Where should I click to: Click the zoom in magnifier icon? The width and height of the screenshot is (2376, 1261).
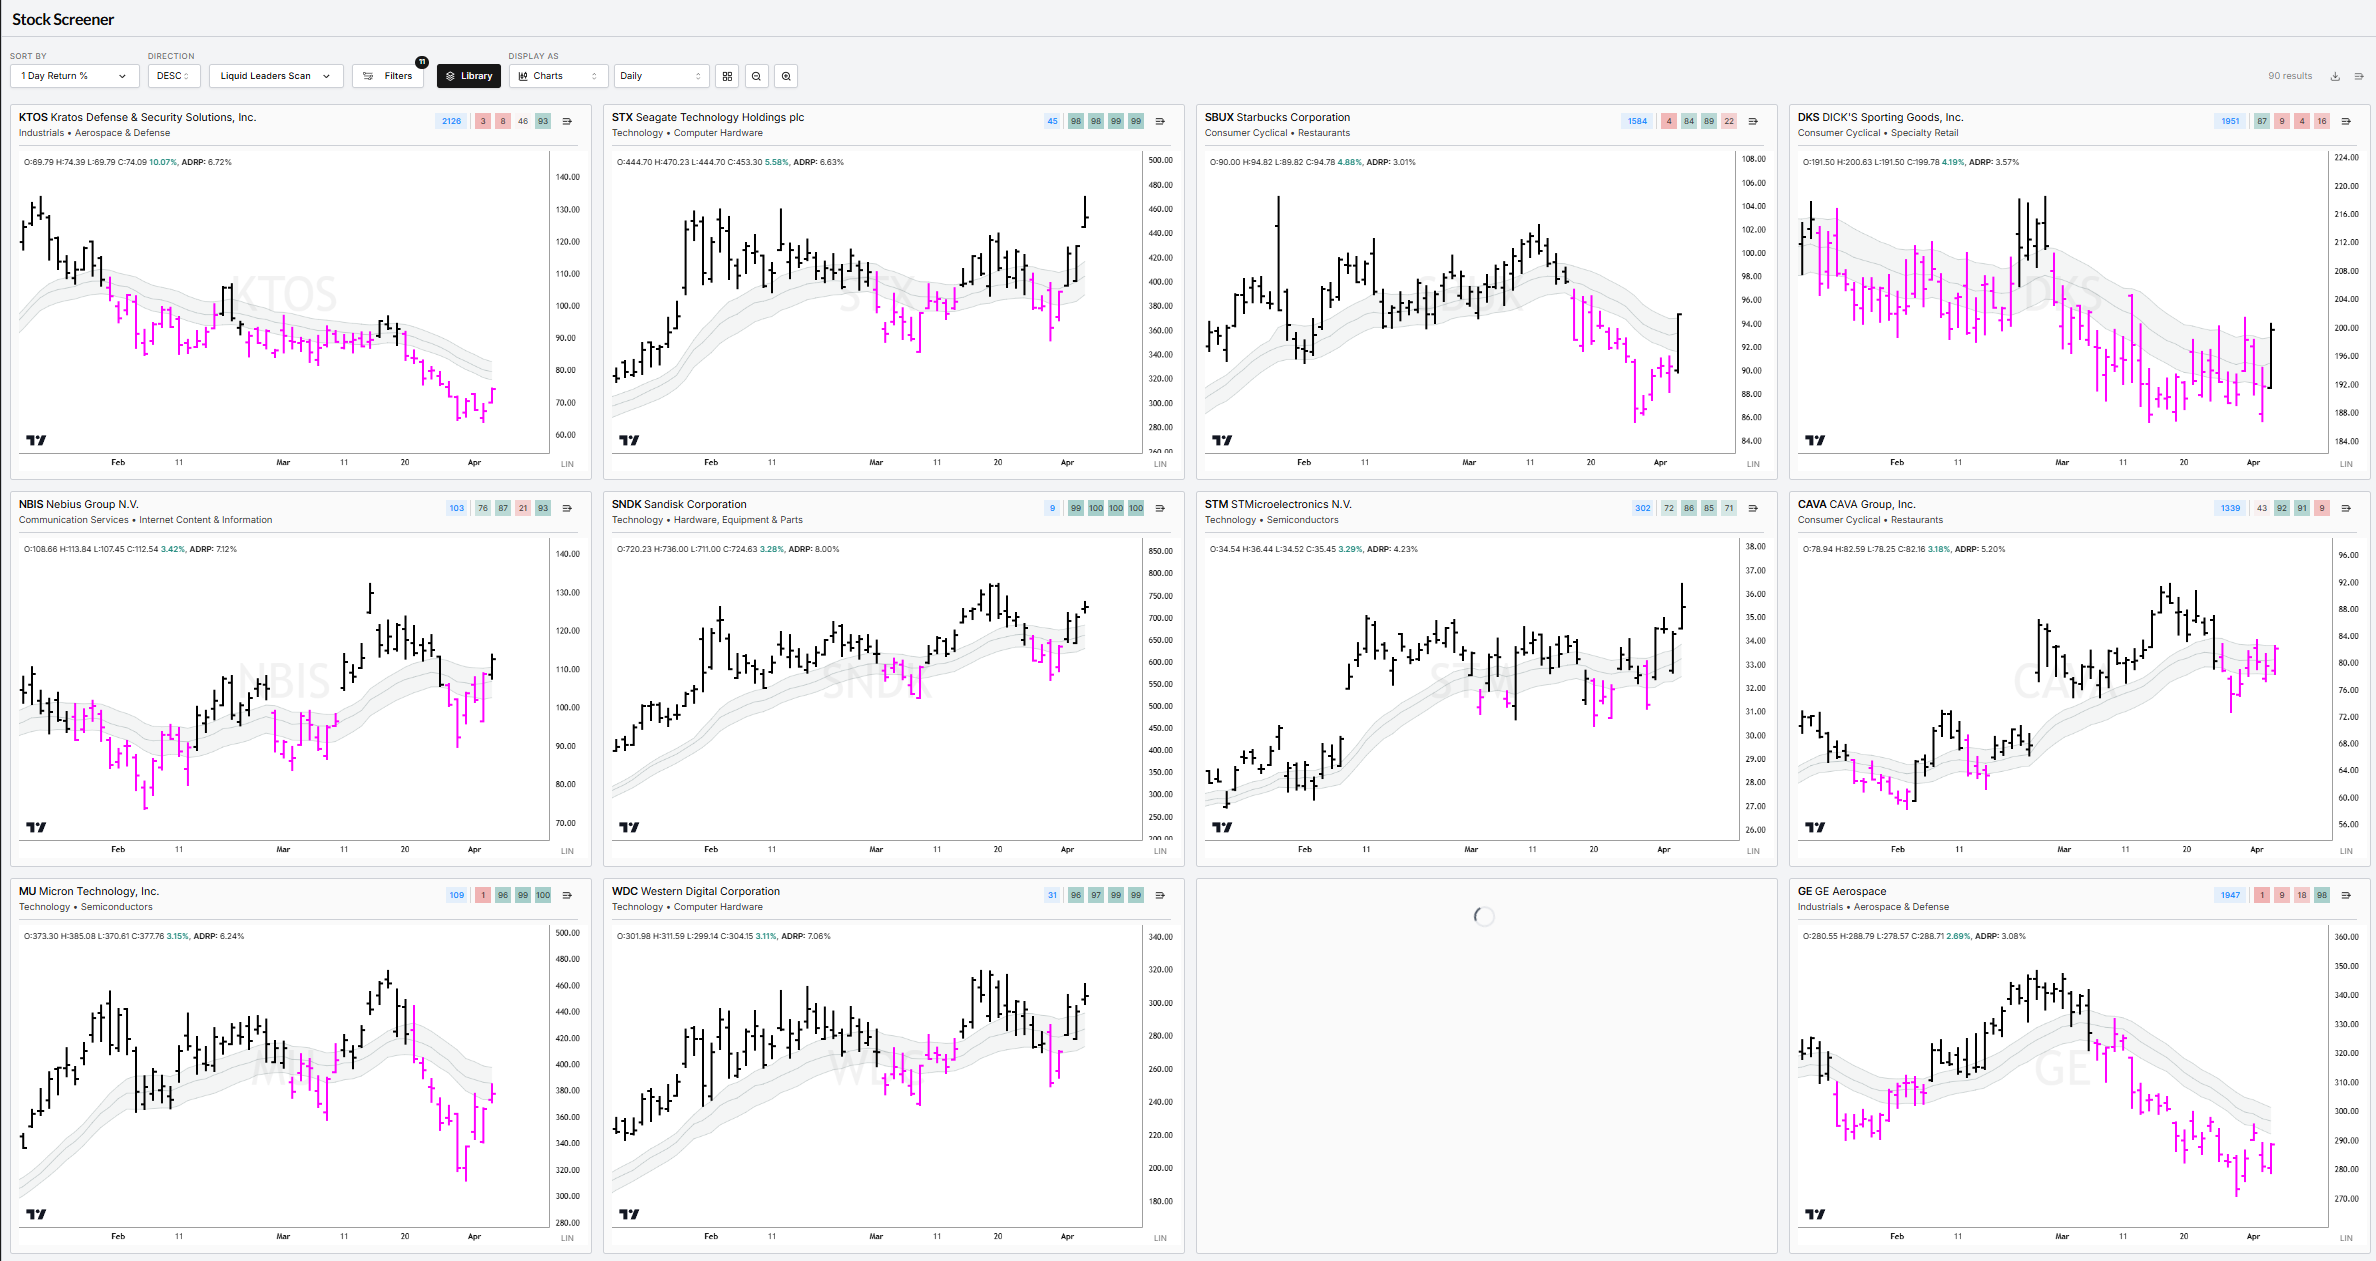786,76
